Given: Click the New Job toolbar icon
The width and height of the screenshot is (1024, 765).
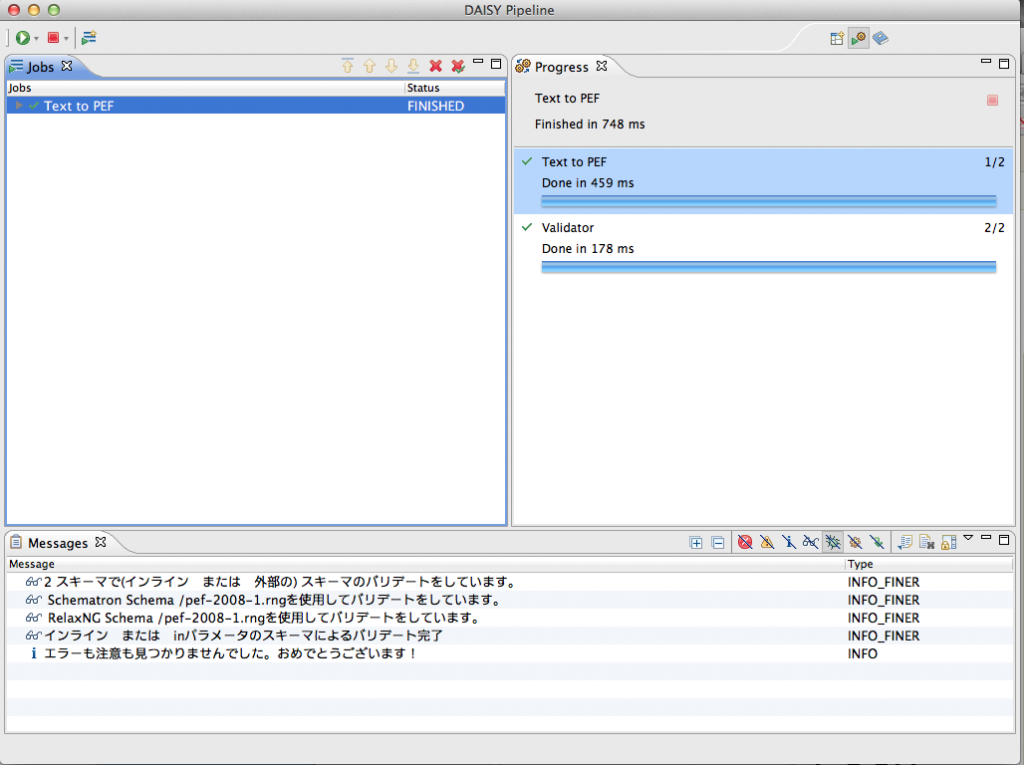Looking at the screenshot, I should pyautogui.click(x=89, y=38).
